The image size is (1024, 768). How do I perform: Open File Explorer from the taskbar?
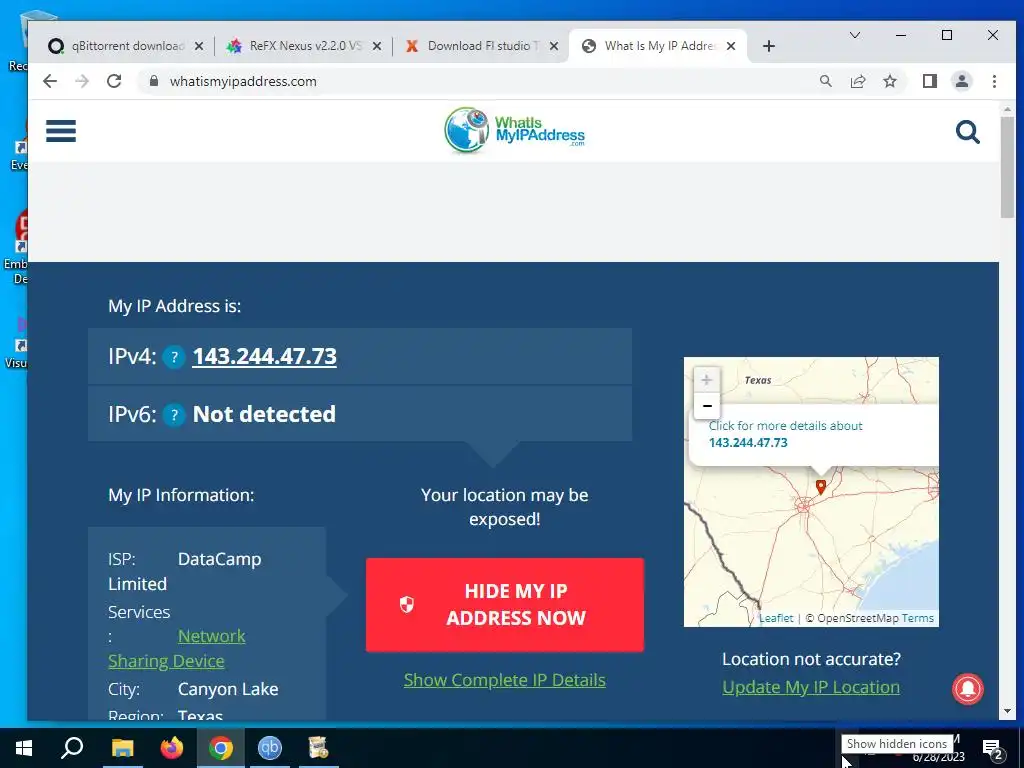click(x=122, y=748)
